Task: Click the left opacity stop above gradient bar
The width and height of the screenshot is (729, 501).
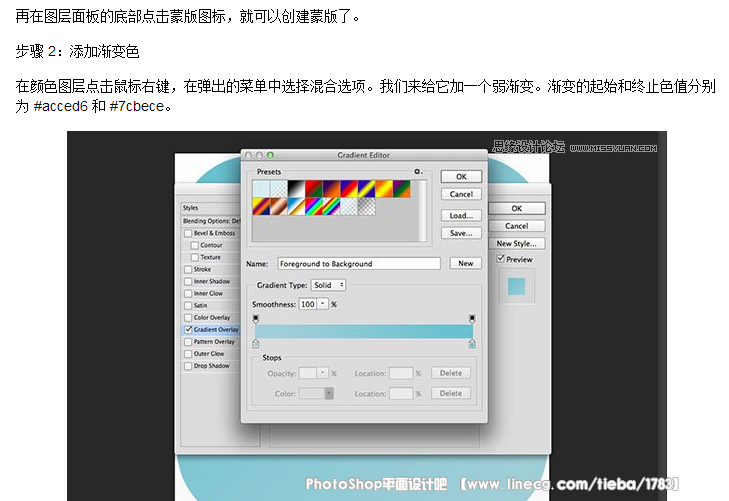Action: coord(256,319)
